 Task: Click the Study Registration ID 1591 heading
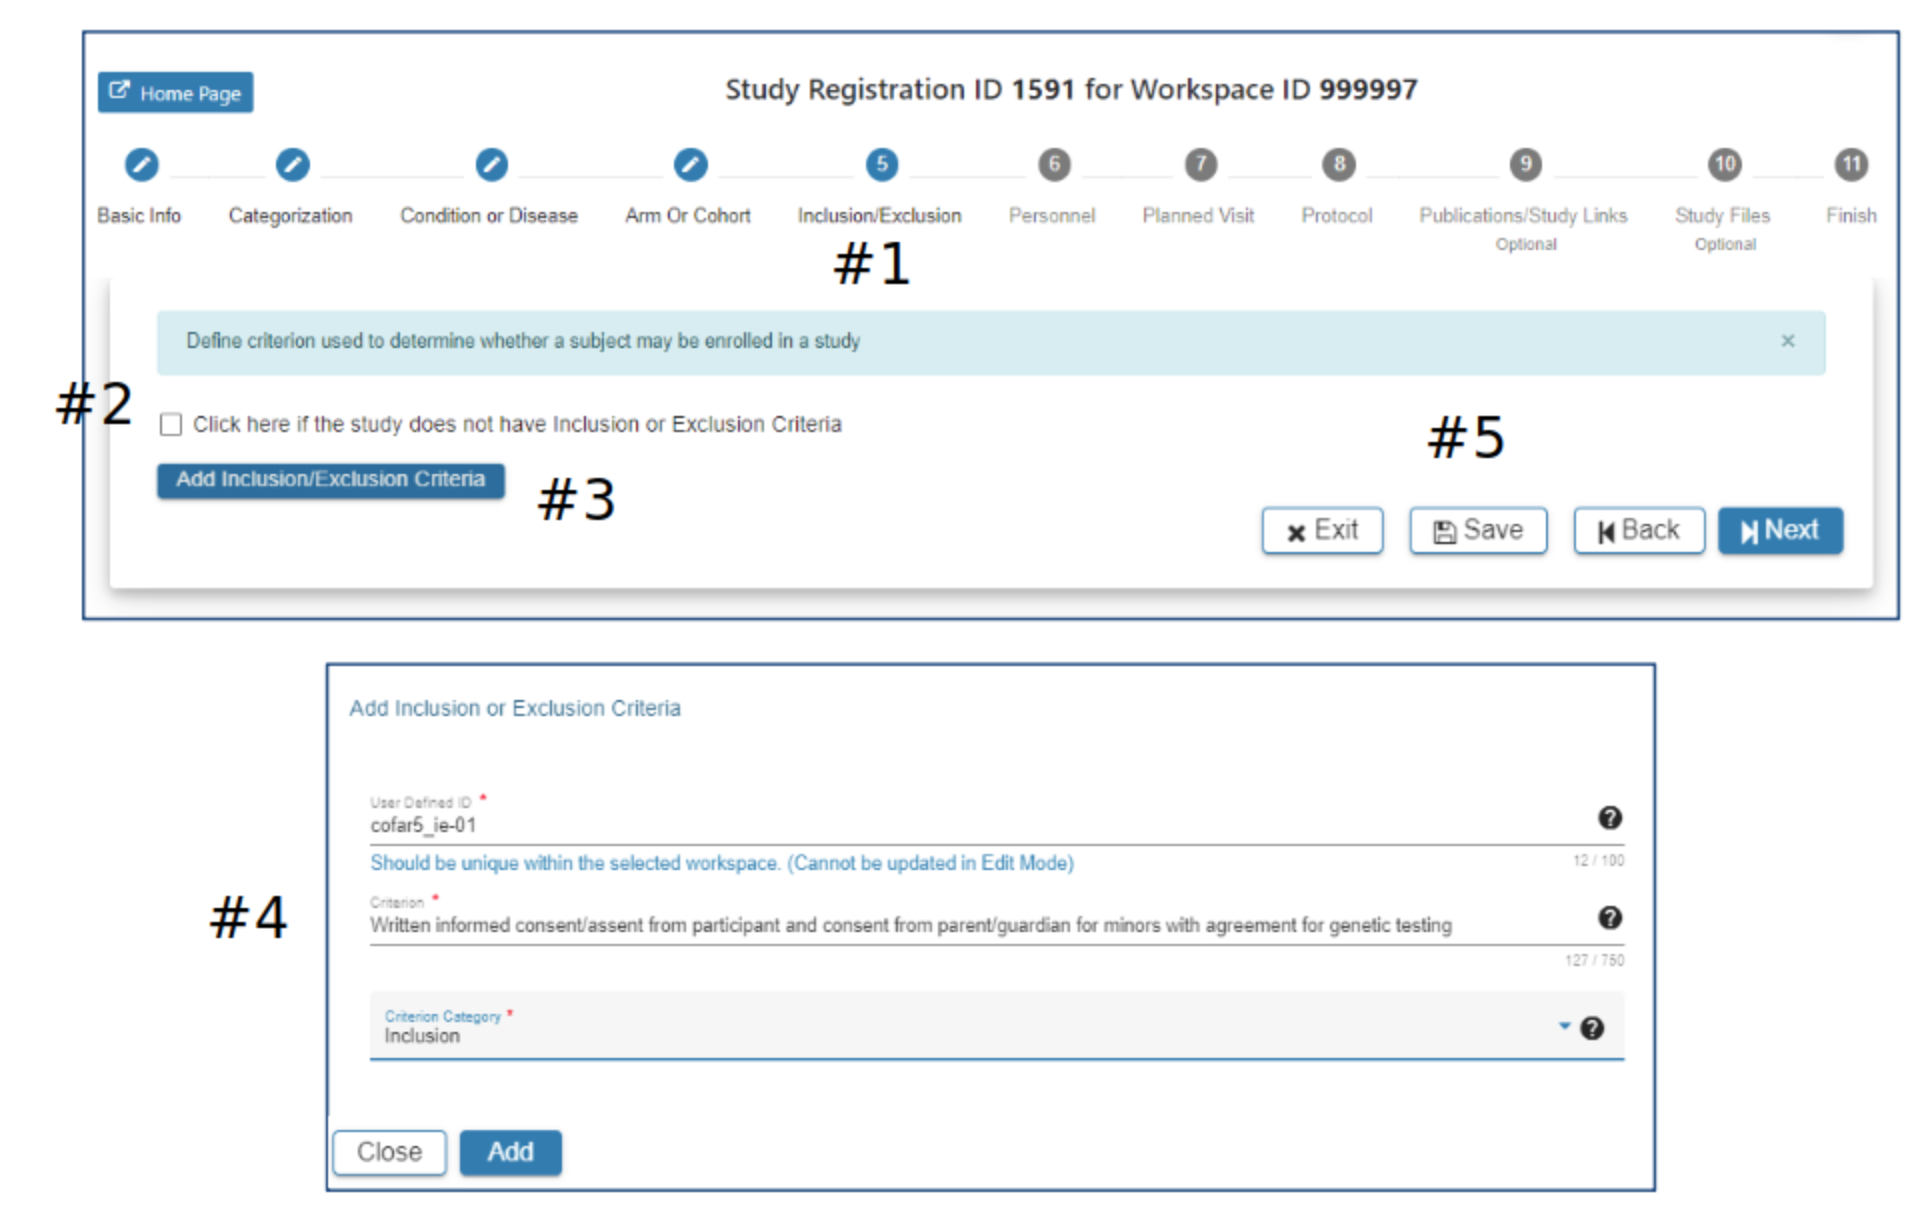point(1071,90)
